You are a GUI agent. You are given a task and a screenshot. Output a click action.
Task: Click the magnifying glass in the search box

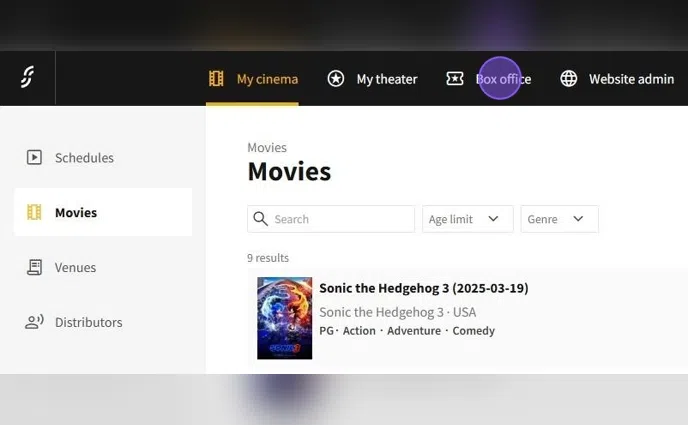pos(261,219)
